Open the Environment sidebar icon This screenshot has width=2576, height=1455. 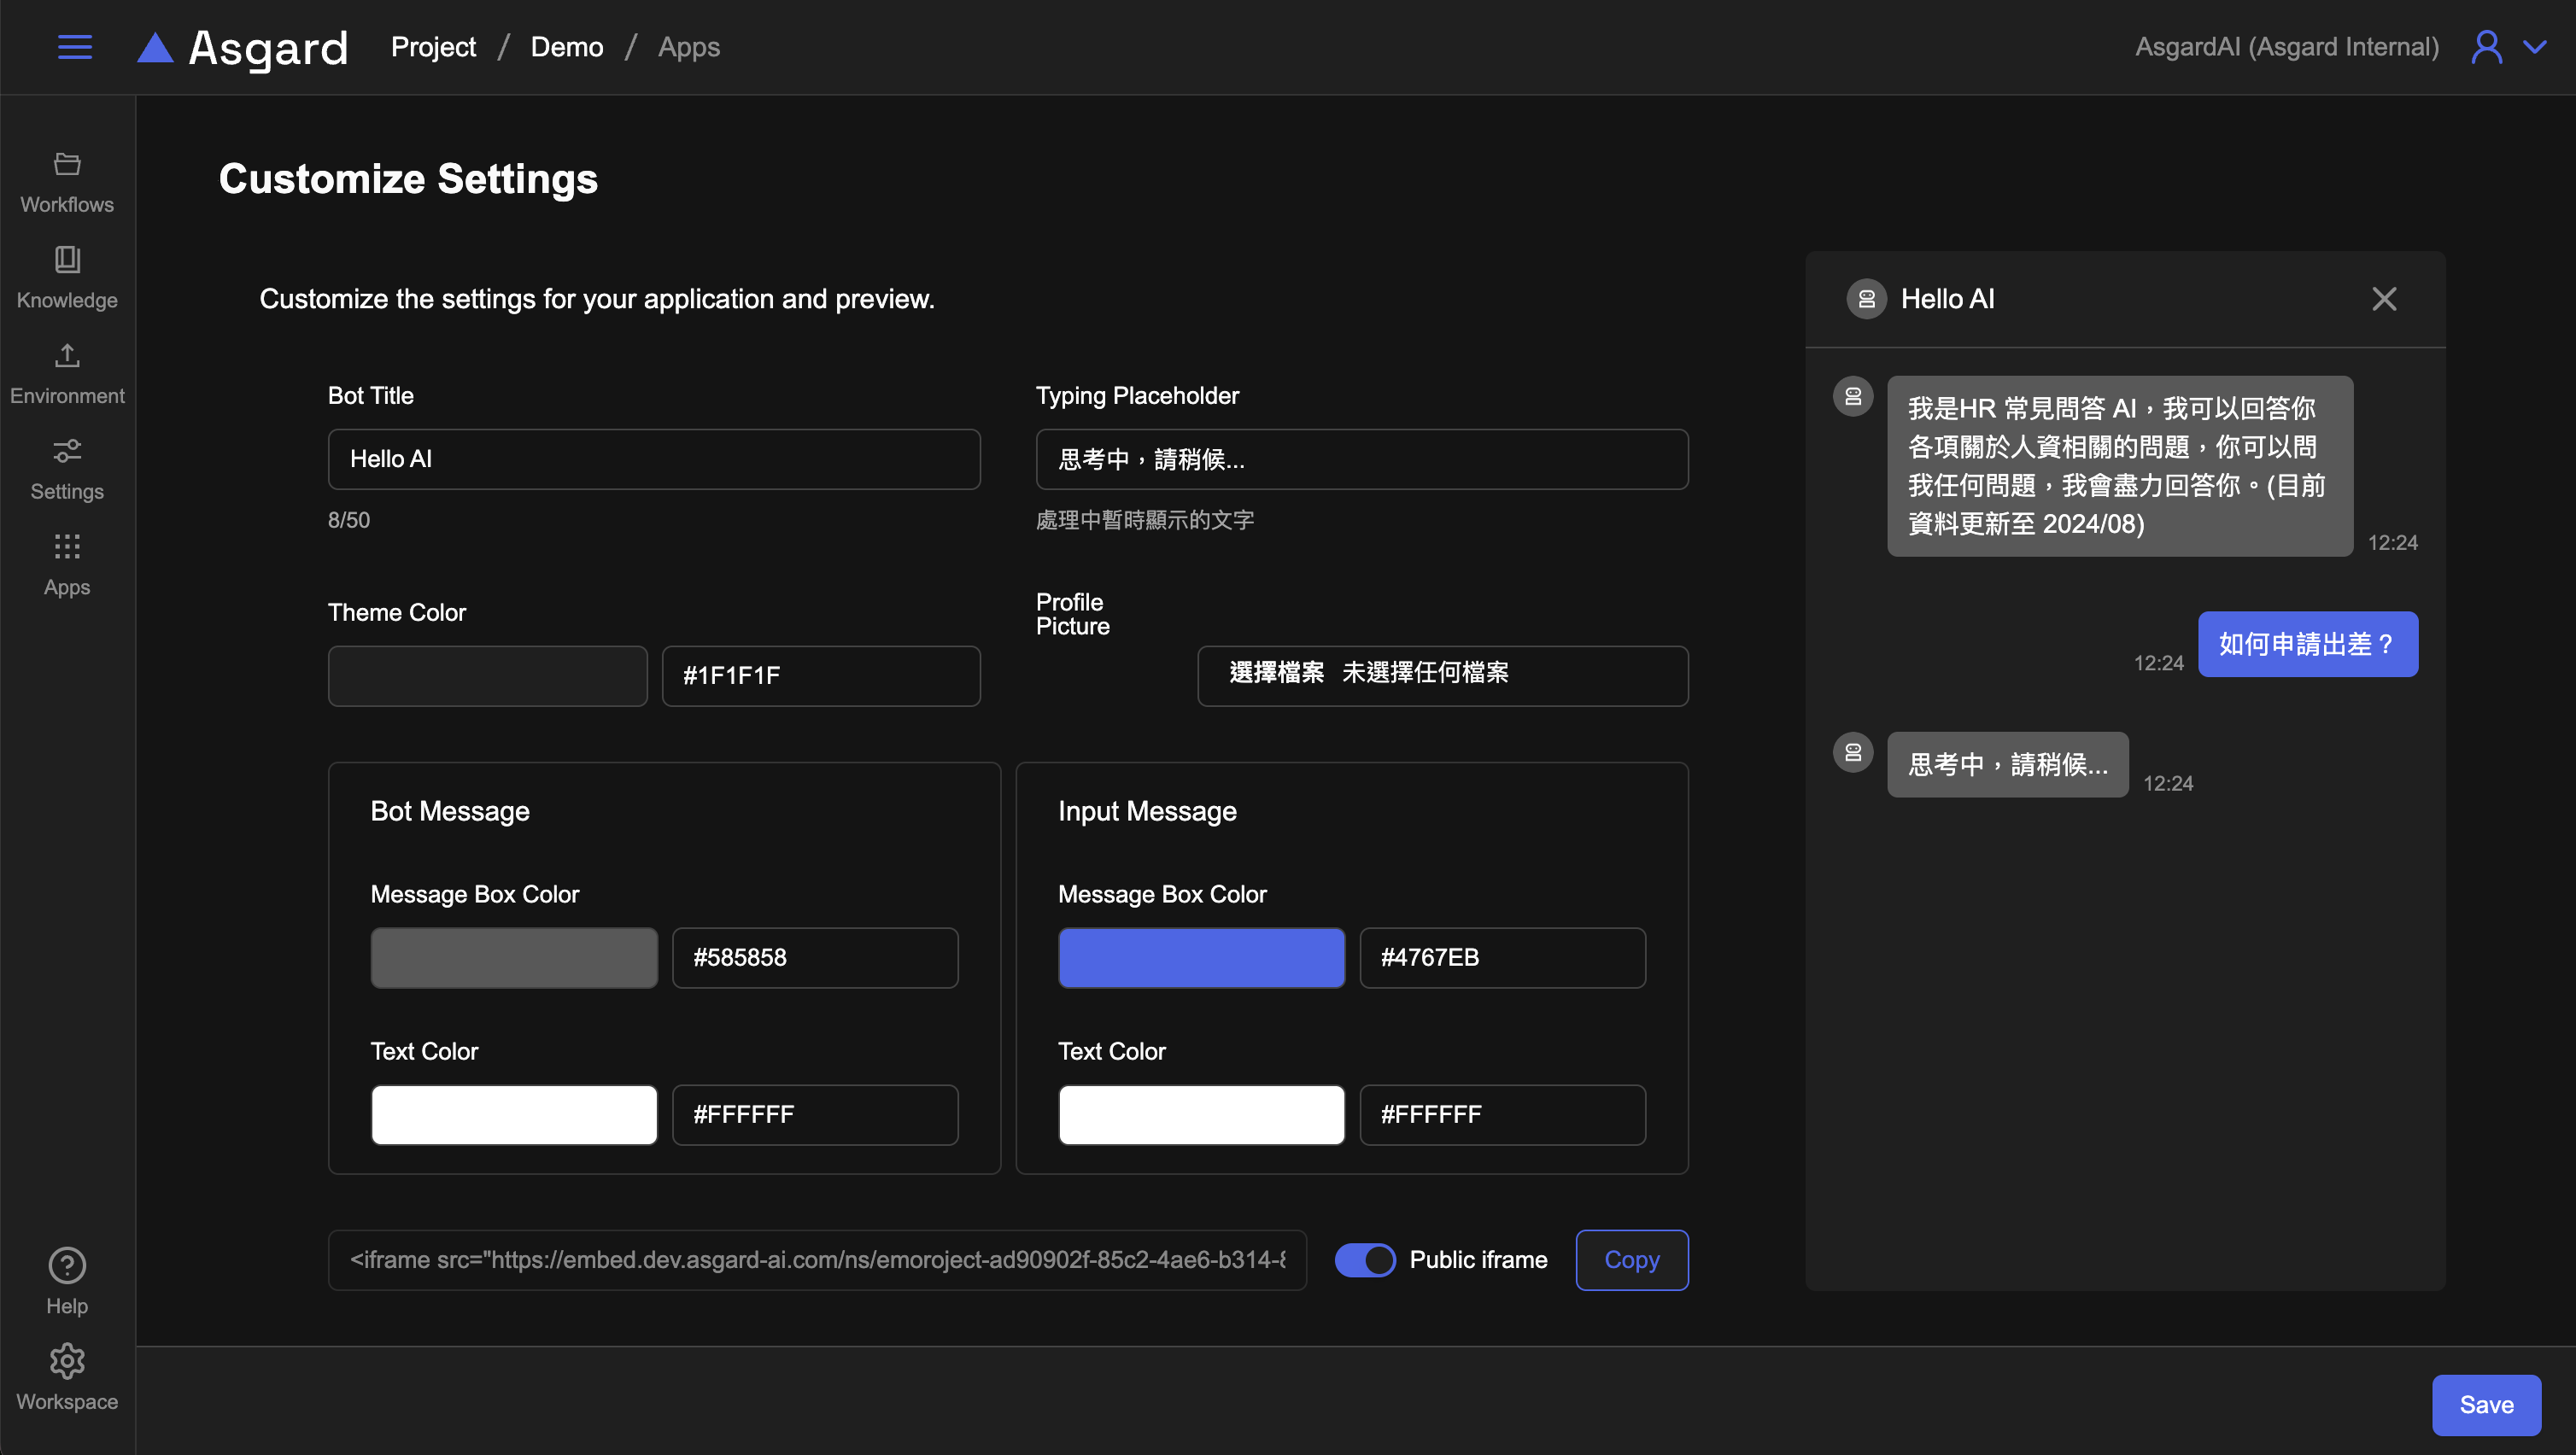pos(67,356)
